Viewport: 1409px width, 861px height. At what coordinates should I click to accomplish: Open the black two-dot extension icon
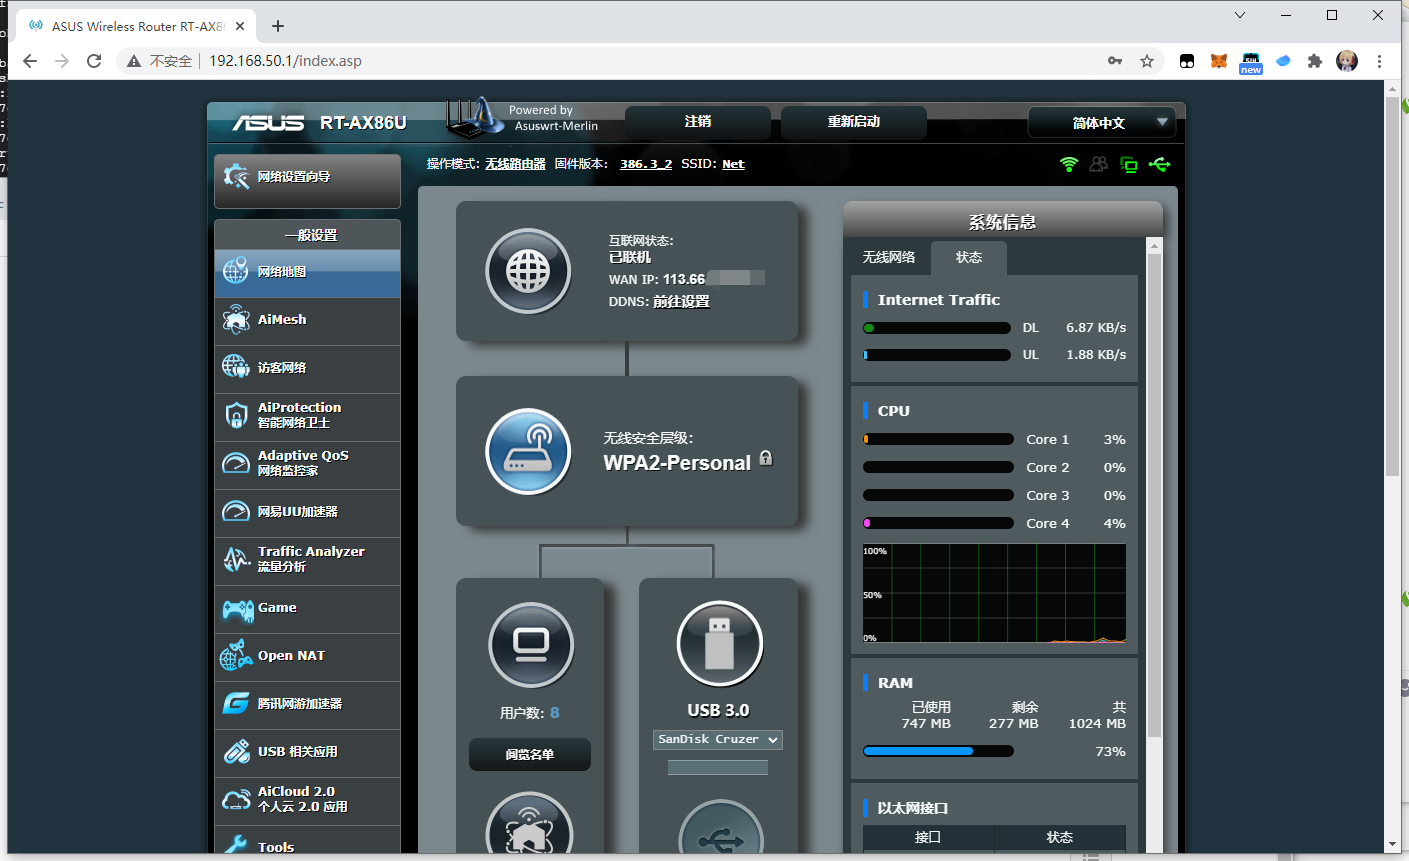pyautogui.click(x=1187, y=61)
